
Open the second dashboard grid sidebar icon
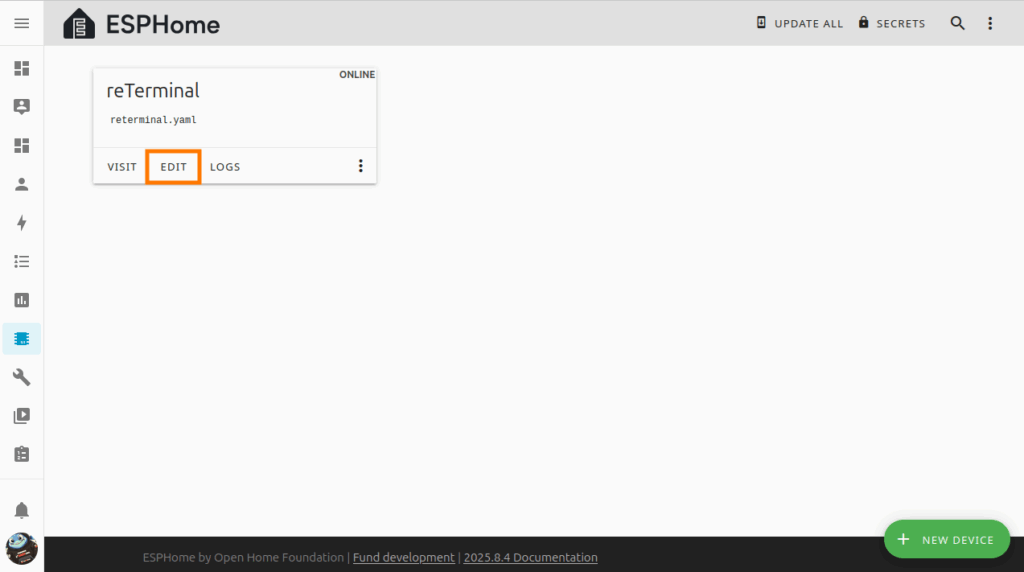pyautogui.click(x=22, y=146)
